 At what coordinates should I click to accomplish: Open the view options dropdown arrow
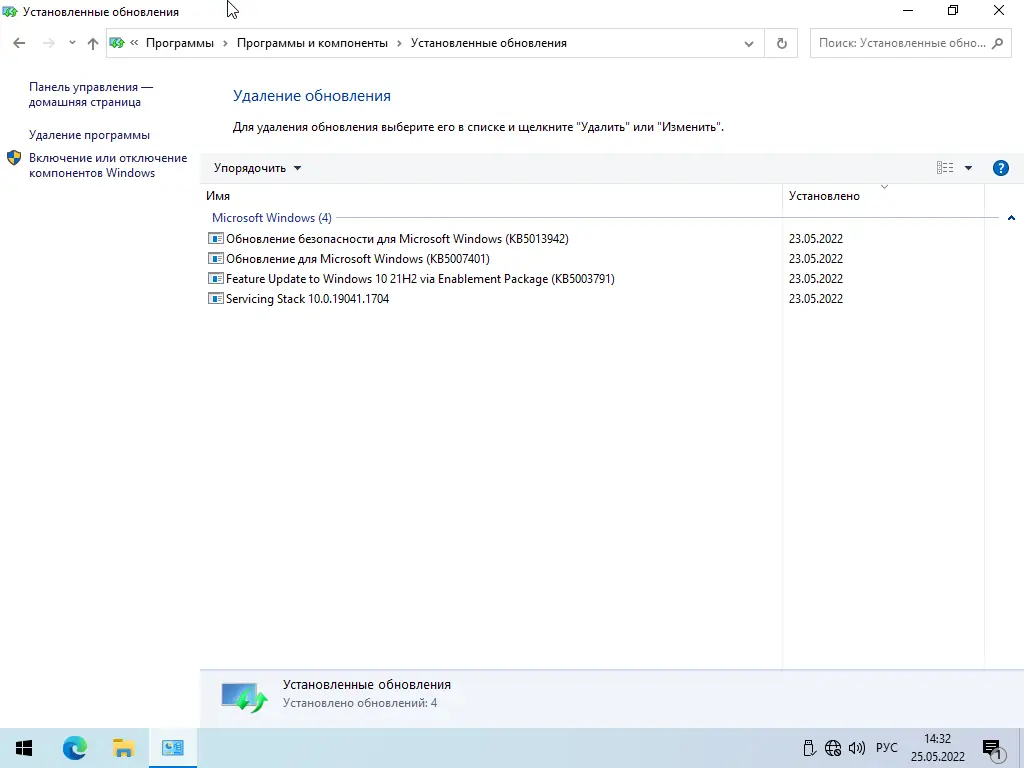click(x=968, y=168)
